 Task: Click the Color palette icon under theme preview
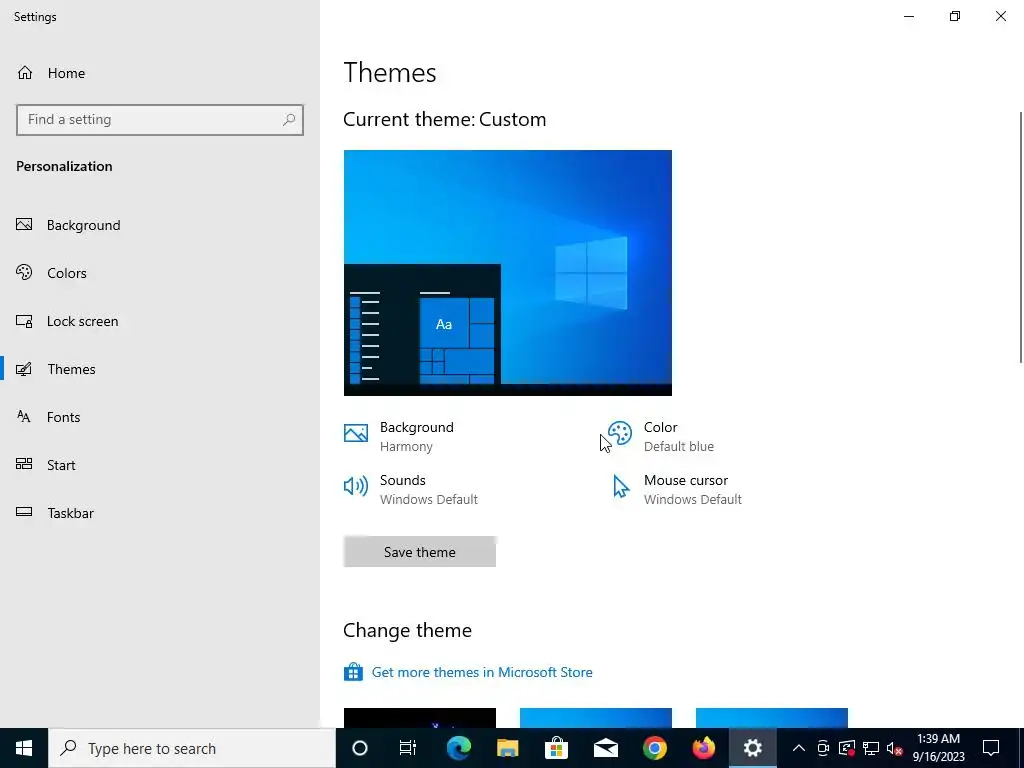pos(620,433)
